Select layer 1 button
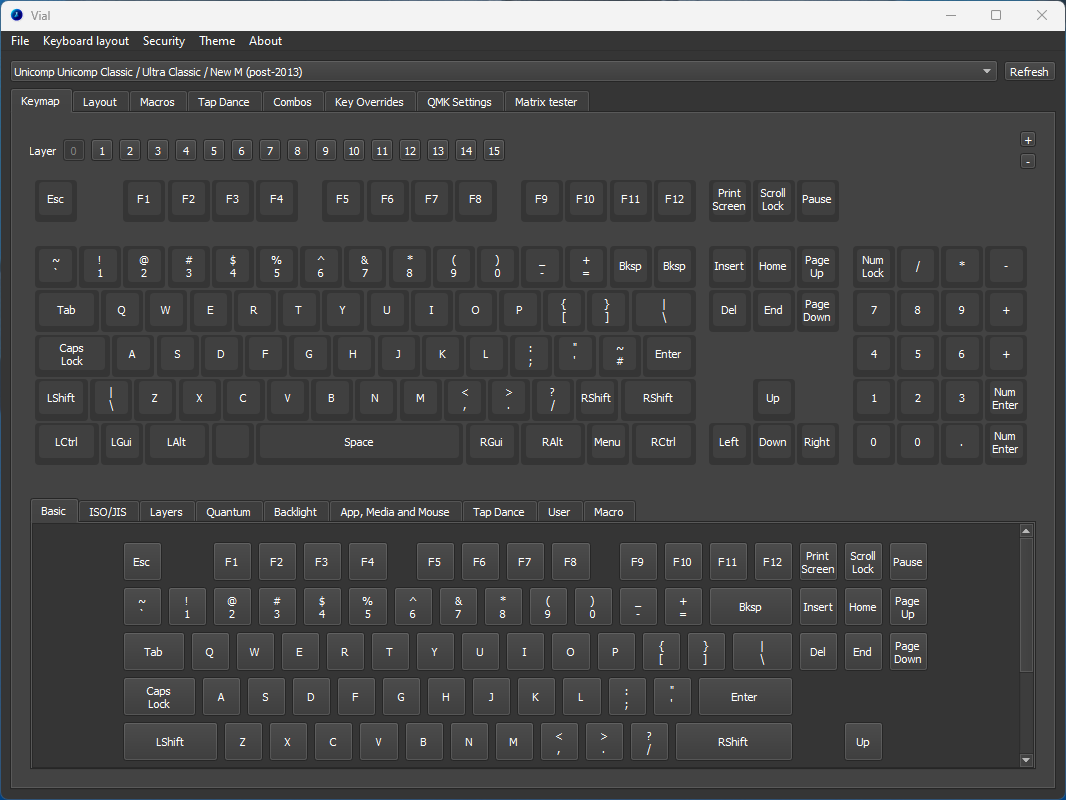 (x=102, y=151)
